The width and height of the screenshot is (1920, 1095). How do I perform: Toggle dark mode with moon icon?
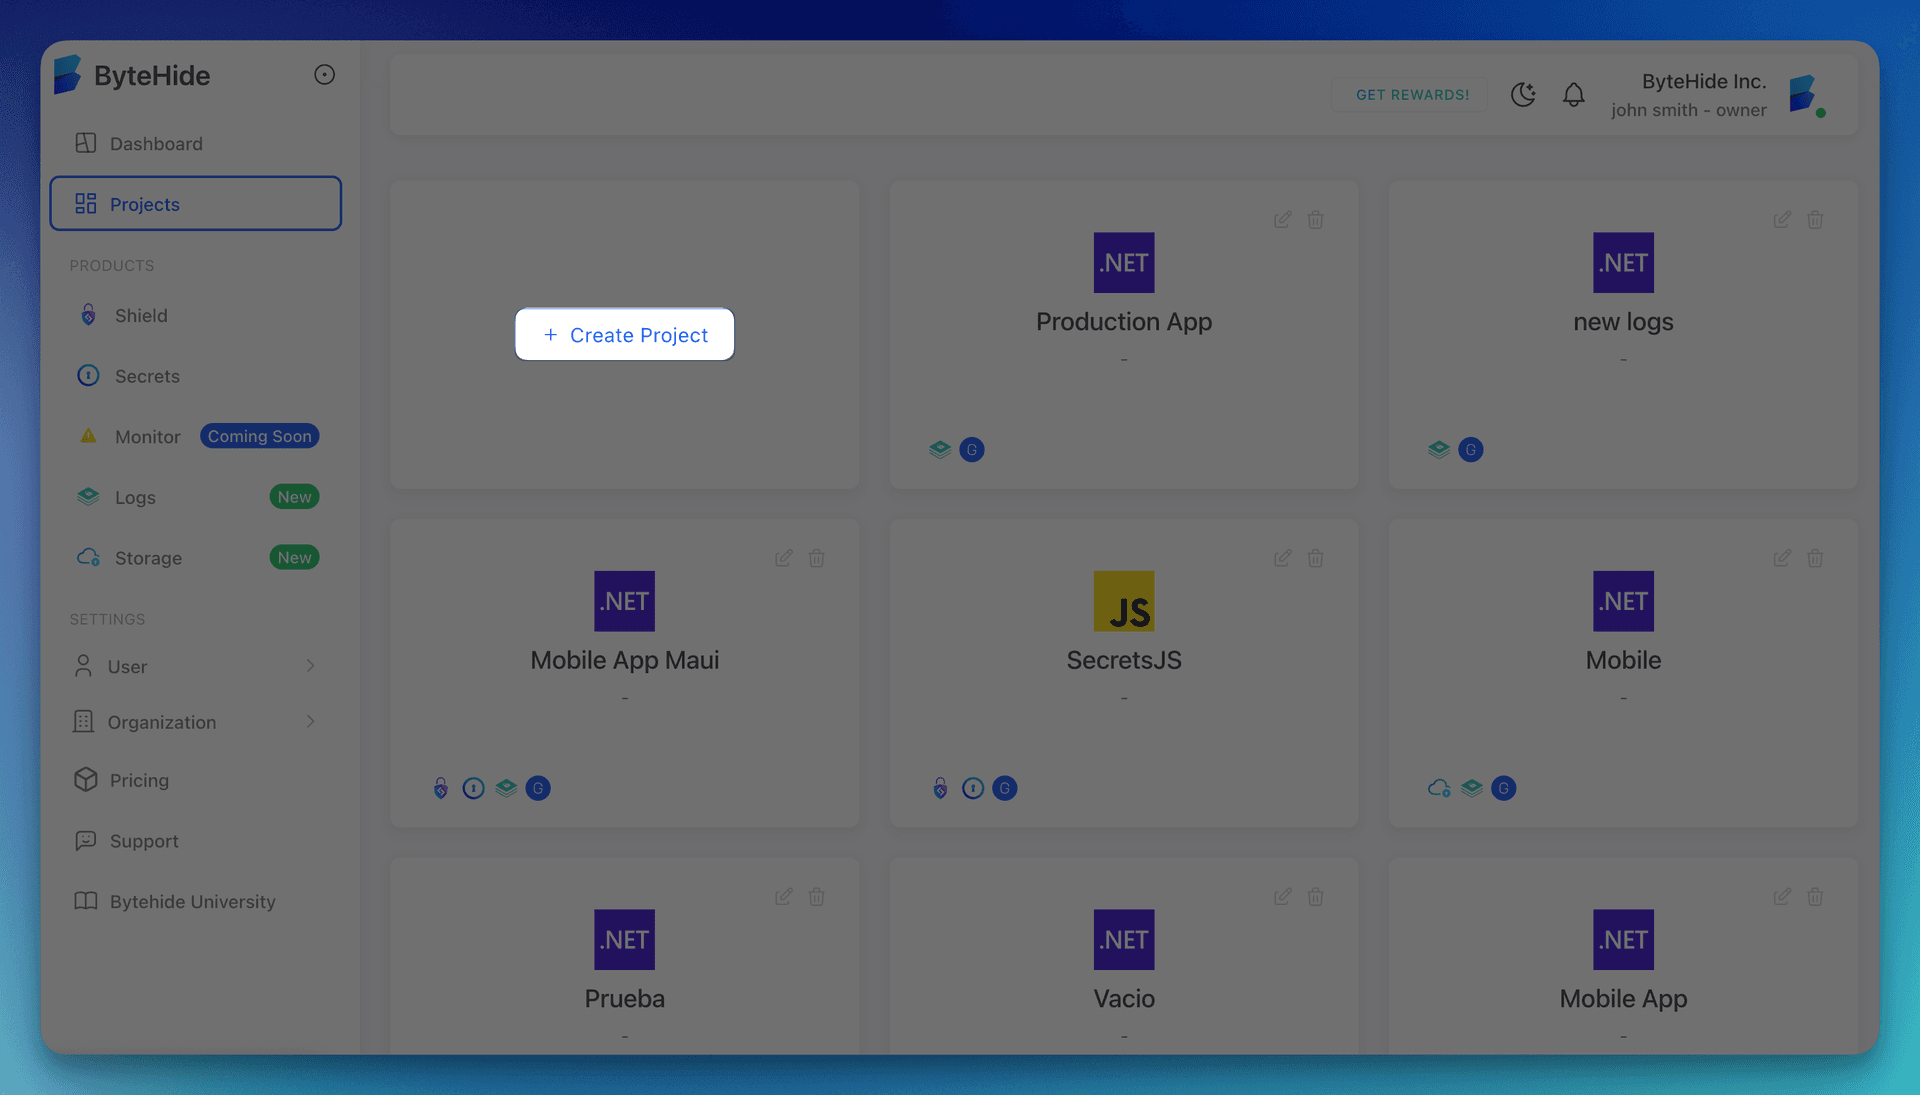1523,94
